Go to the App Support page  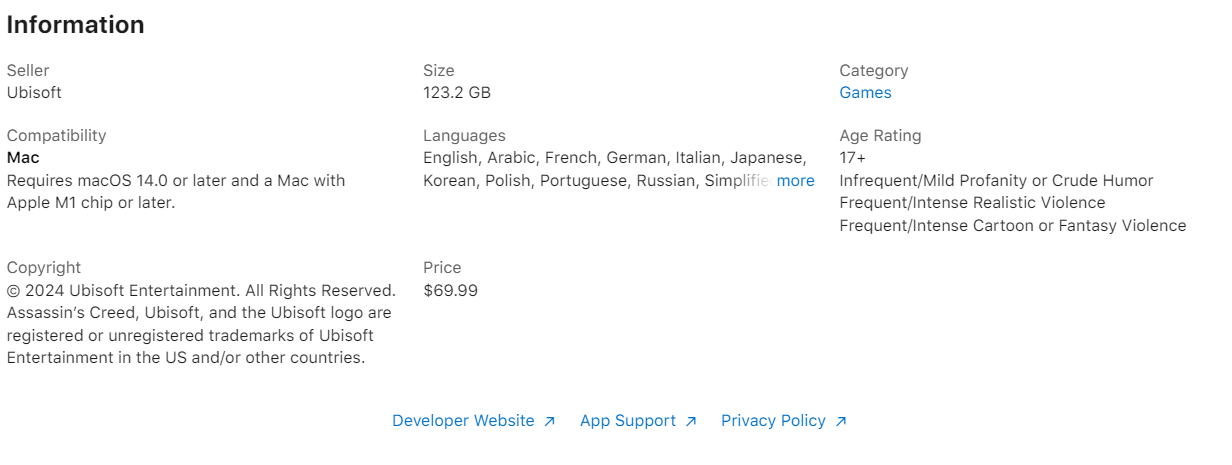(628, 421)
